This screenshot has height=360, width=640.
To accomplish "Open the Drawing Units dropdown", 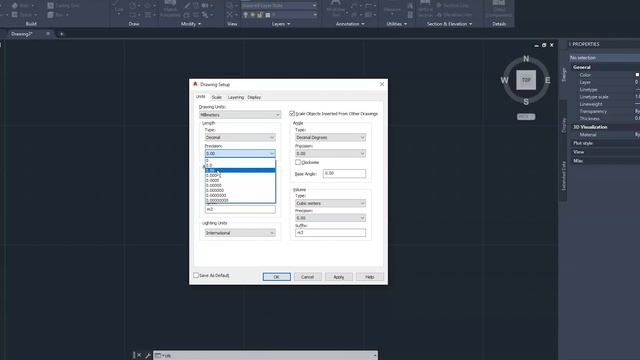I will (x=240, y=115).
